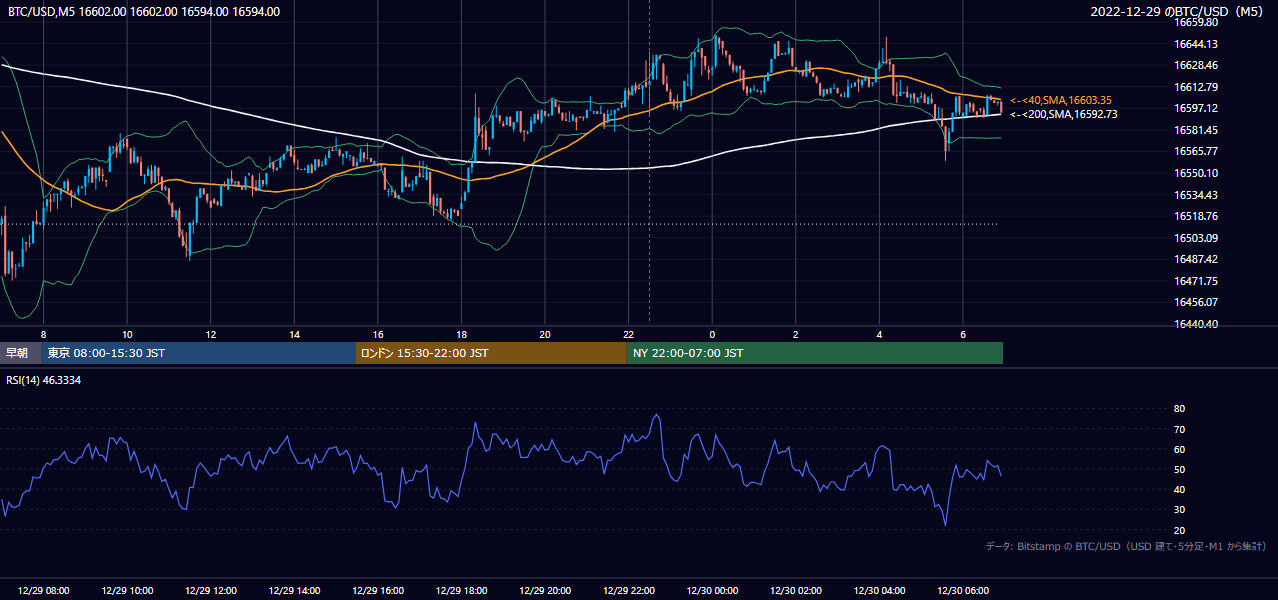Image resolution: width=1278 pixels, height=600 pixels.
Task: Click the 200 SMA label showing 16592.73
Action: point(1063,114)
